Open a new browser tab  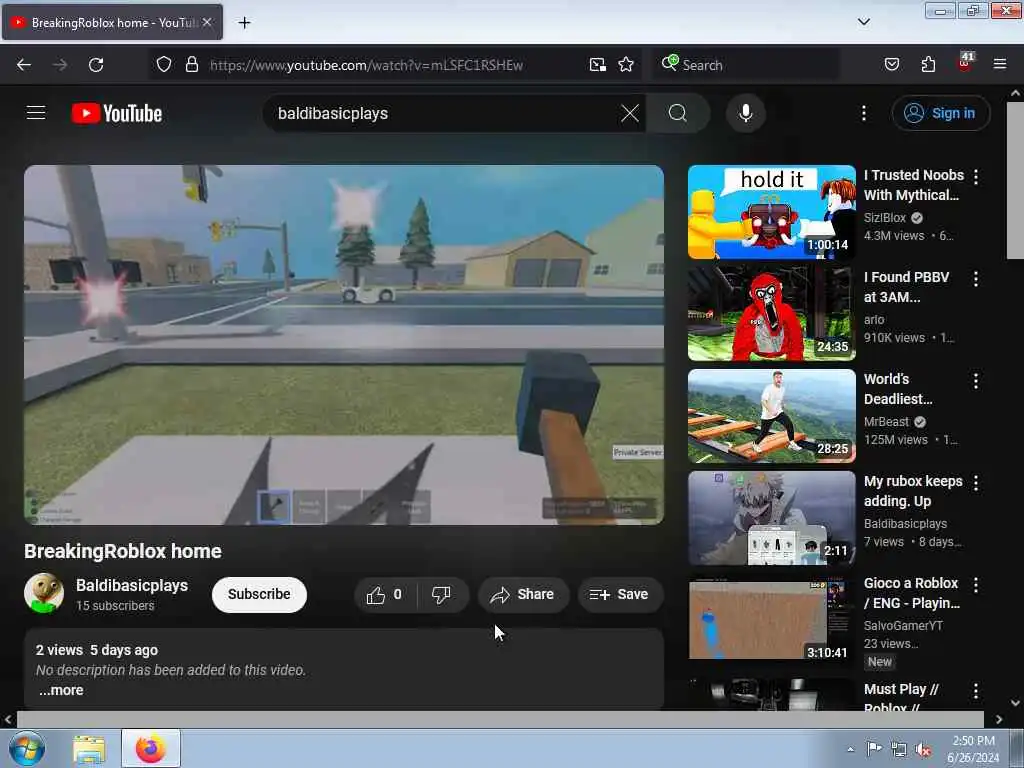point(244,23)
